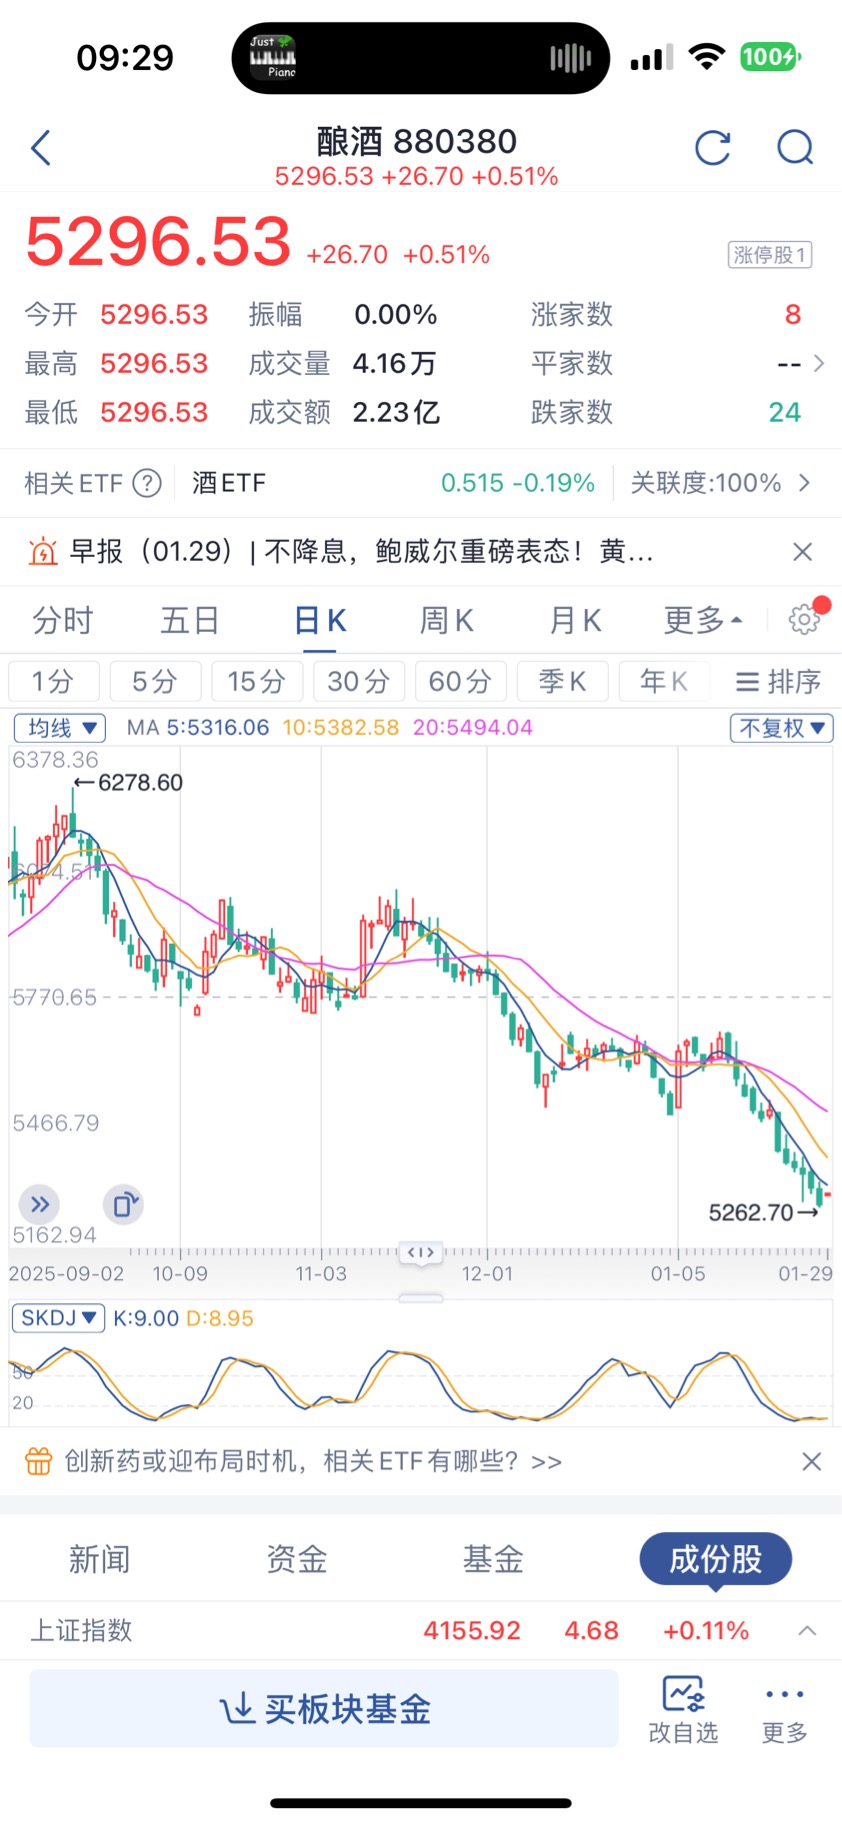Screen dimensions: 842x1825
Task: Open chart settings gear icon
Action: click(x=804, y=620)
